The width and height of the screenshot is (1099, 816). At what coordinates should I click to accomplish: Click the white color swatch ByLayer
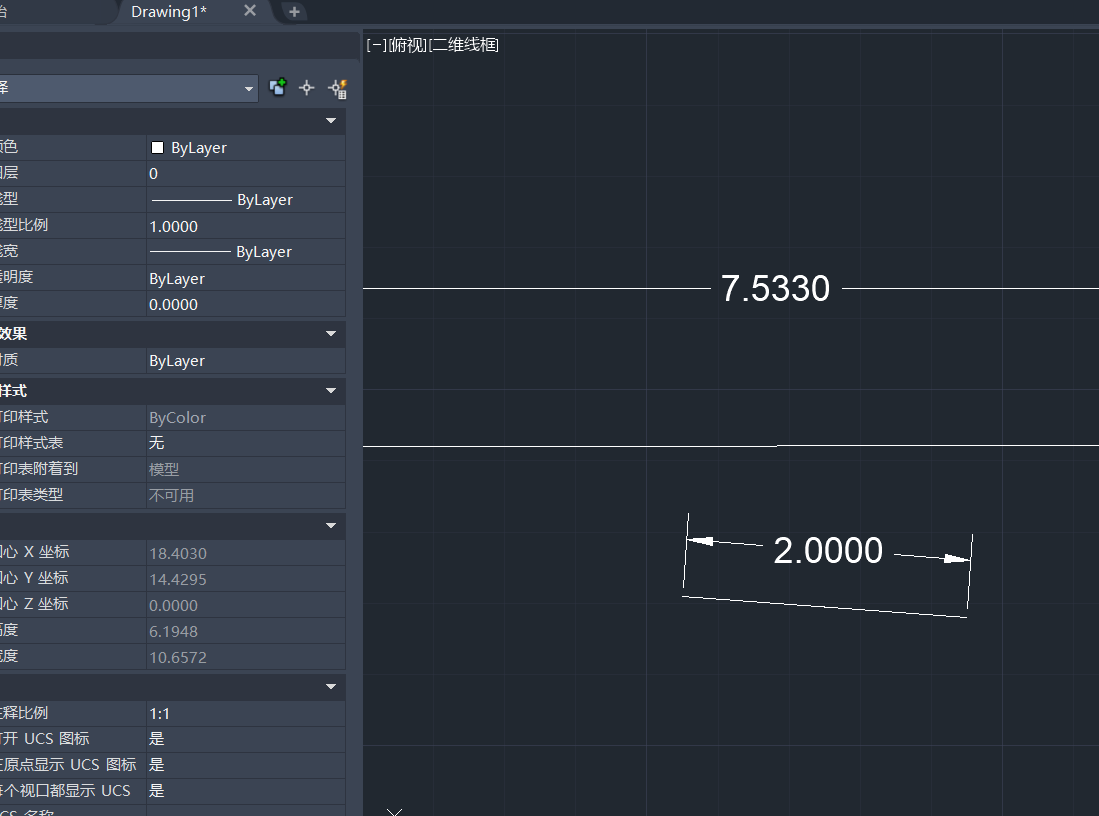(x=157, y=147)
